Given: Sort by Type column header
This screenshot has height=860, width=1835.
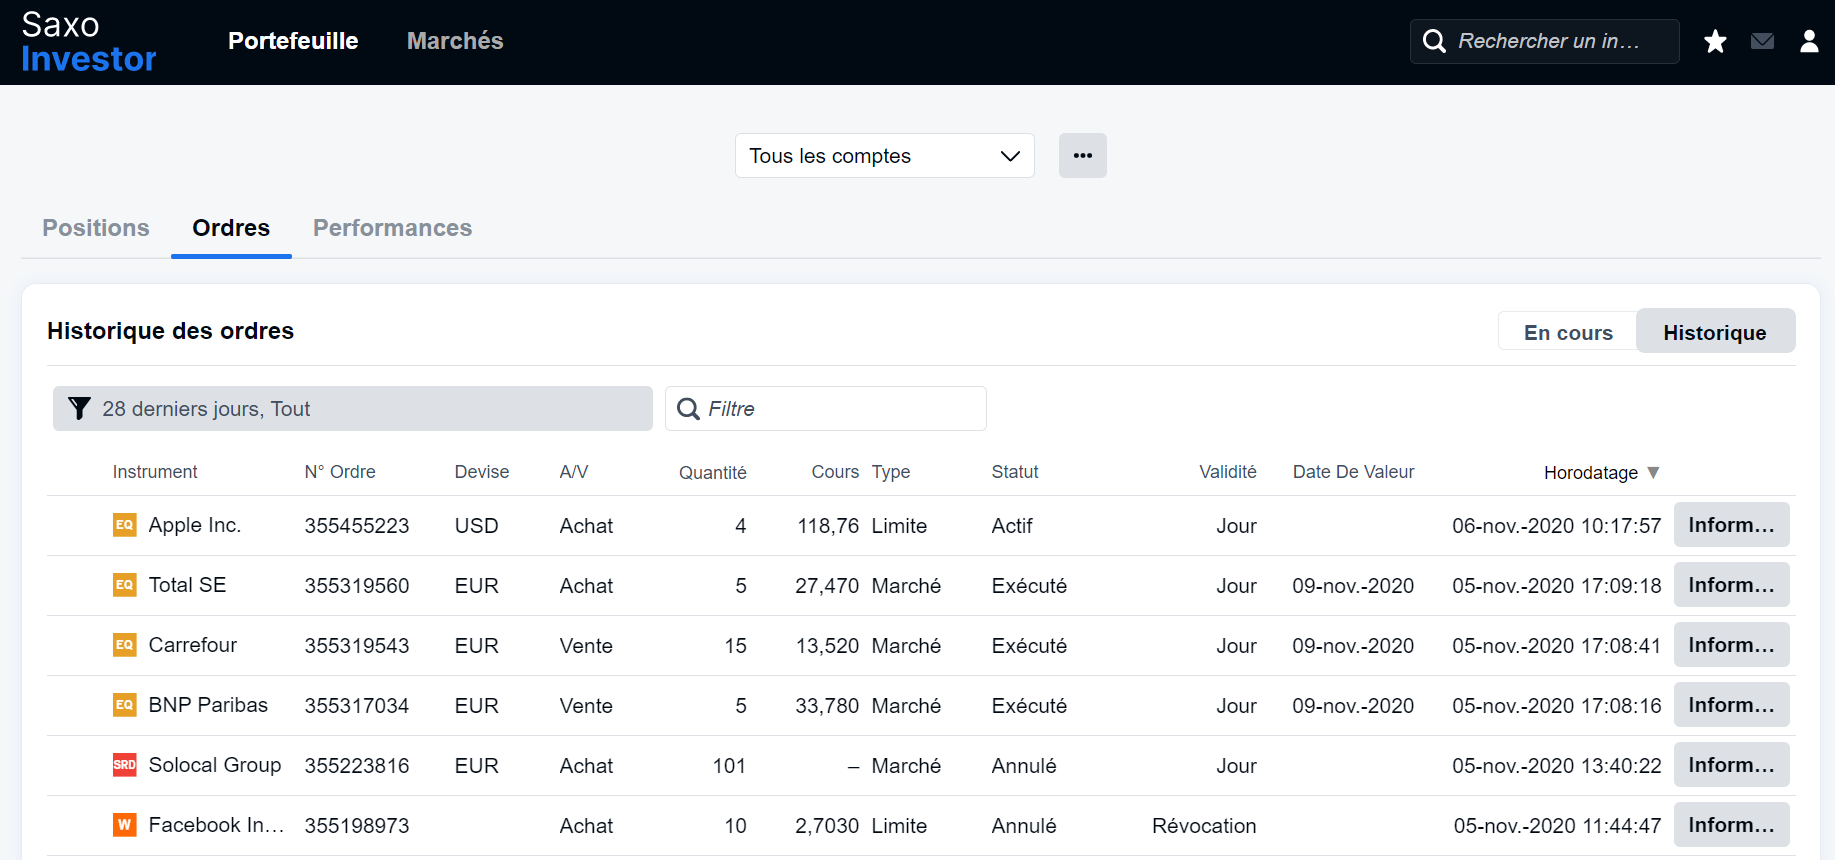Looking at the screenshot, I should 891,472.
